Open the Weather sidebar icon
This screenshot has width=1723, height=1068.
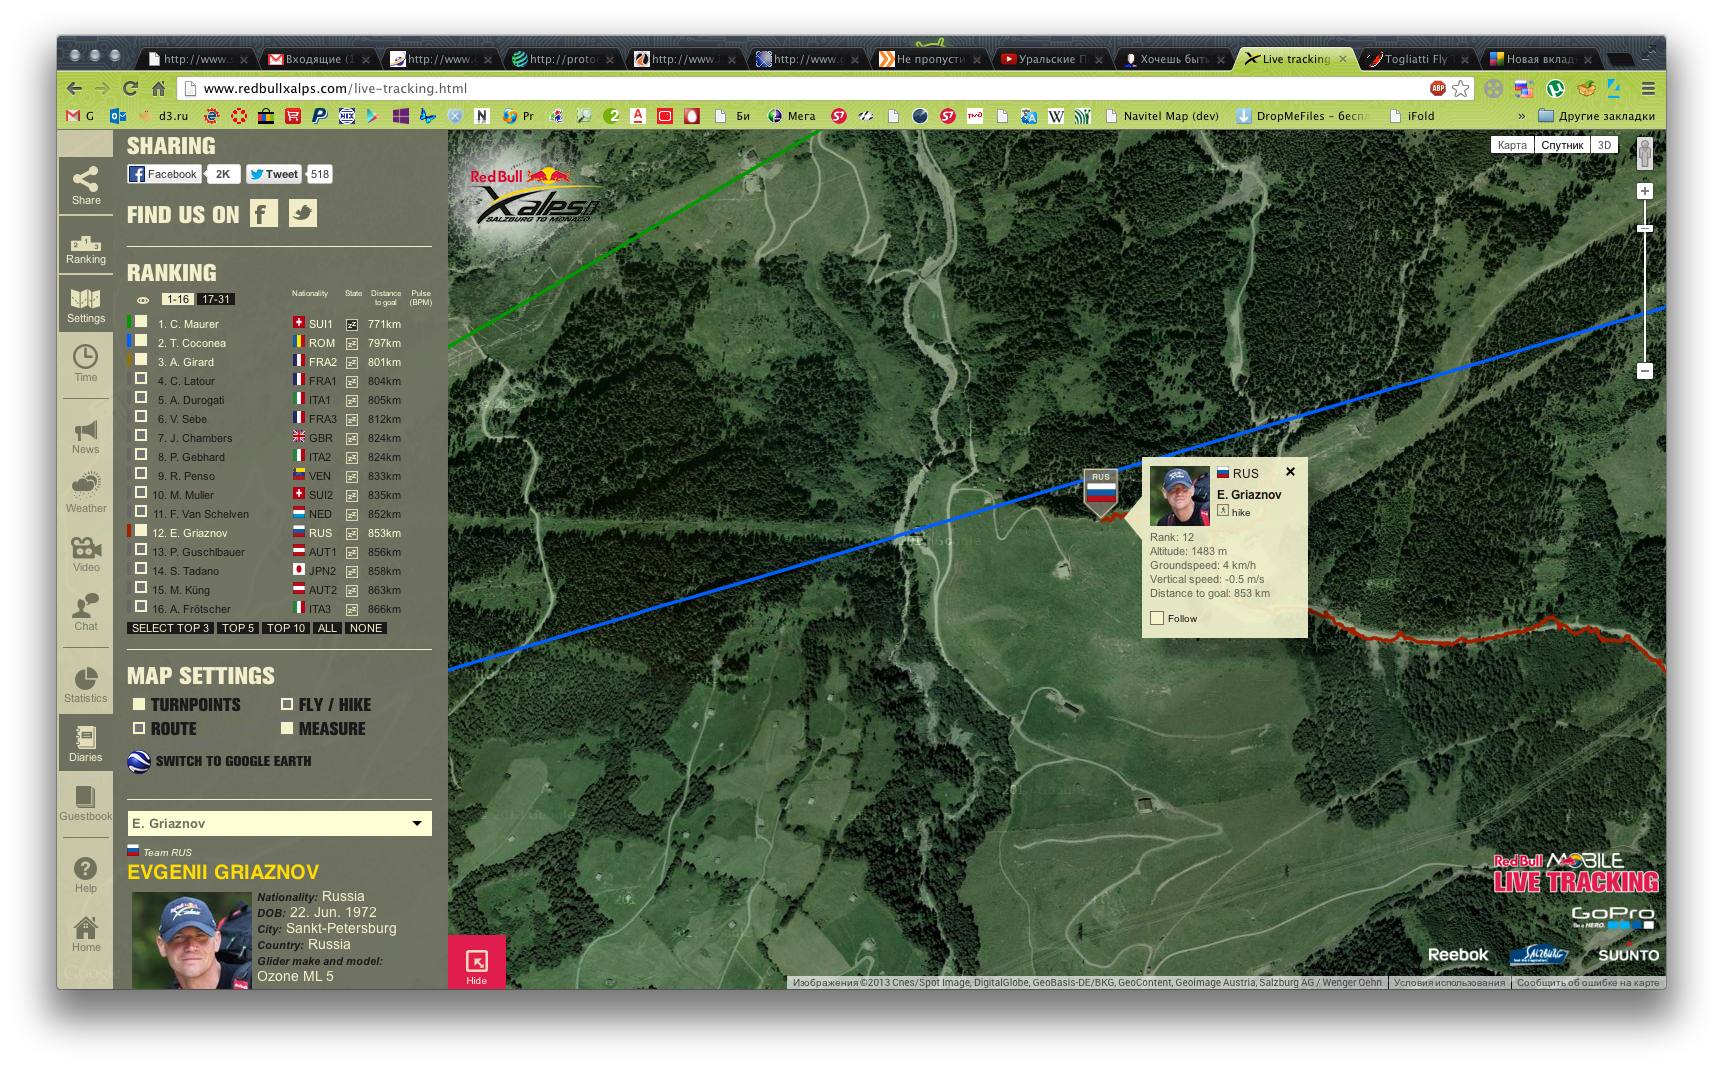pos(85,491)
